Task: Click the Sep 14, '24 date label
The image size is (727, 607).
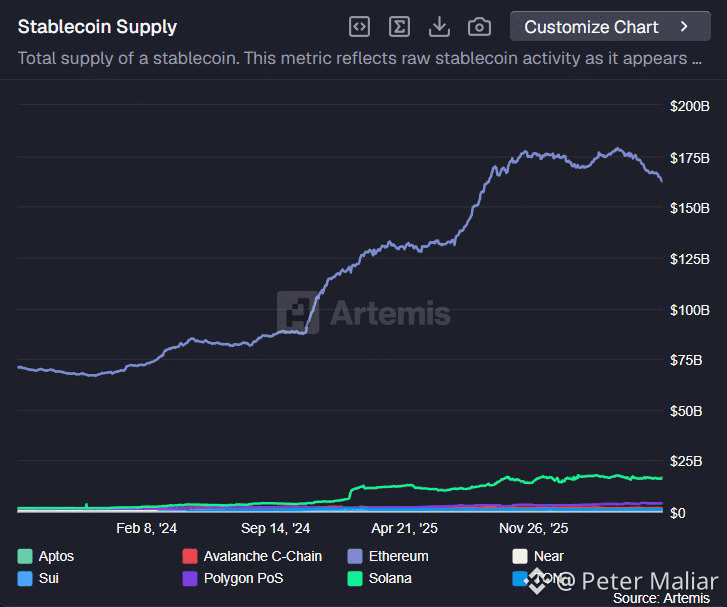Action: coord(275,528)
